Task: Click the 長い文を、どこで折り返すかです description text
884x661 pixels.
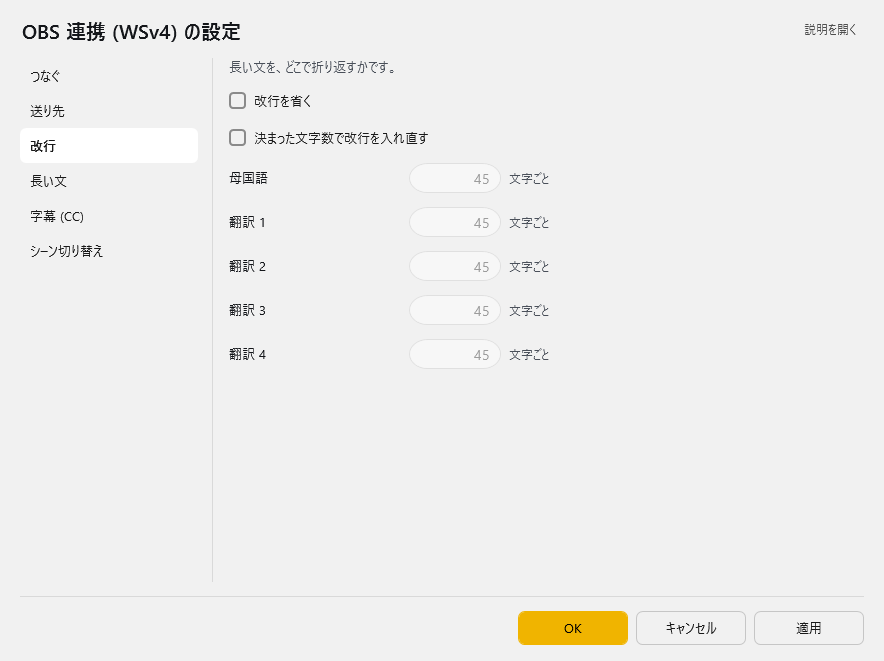Action: 313,67
